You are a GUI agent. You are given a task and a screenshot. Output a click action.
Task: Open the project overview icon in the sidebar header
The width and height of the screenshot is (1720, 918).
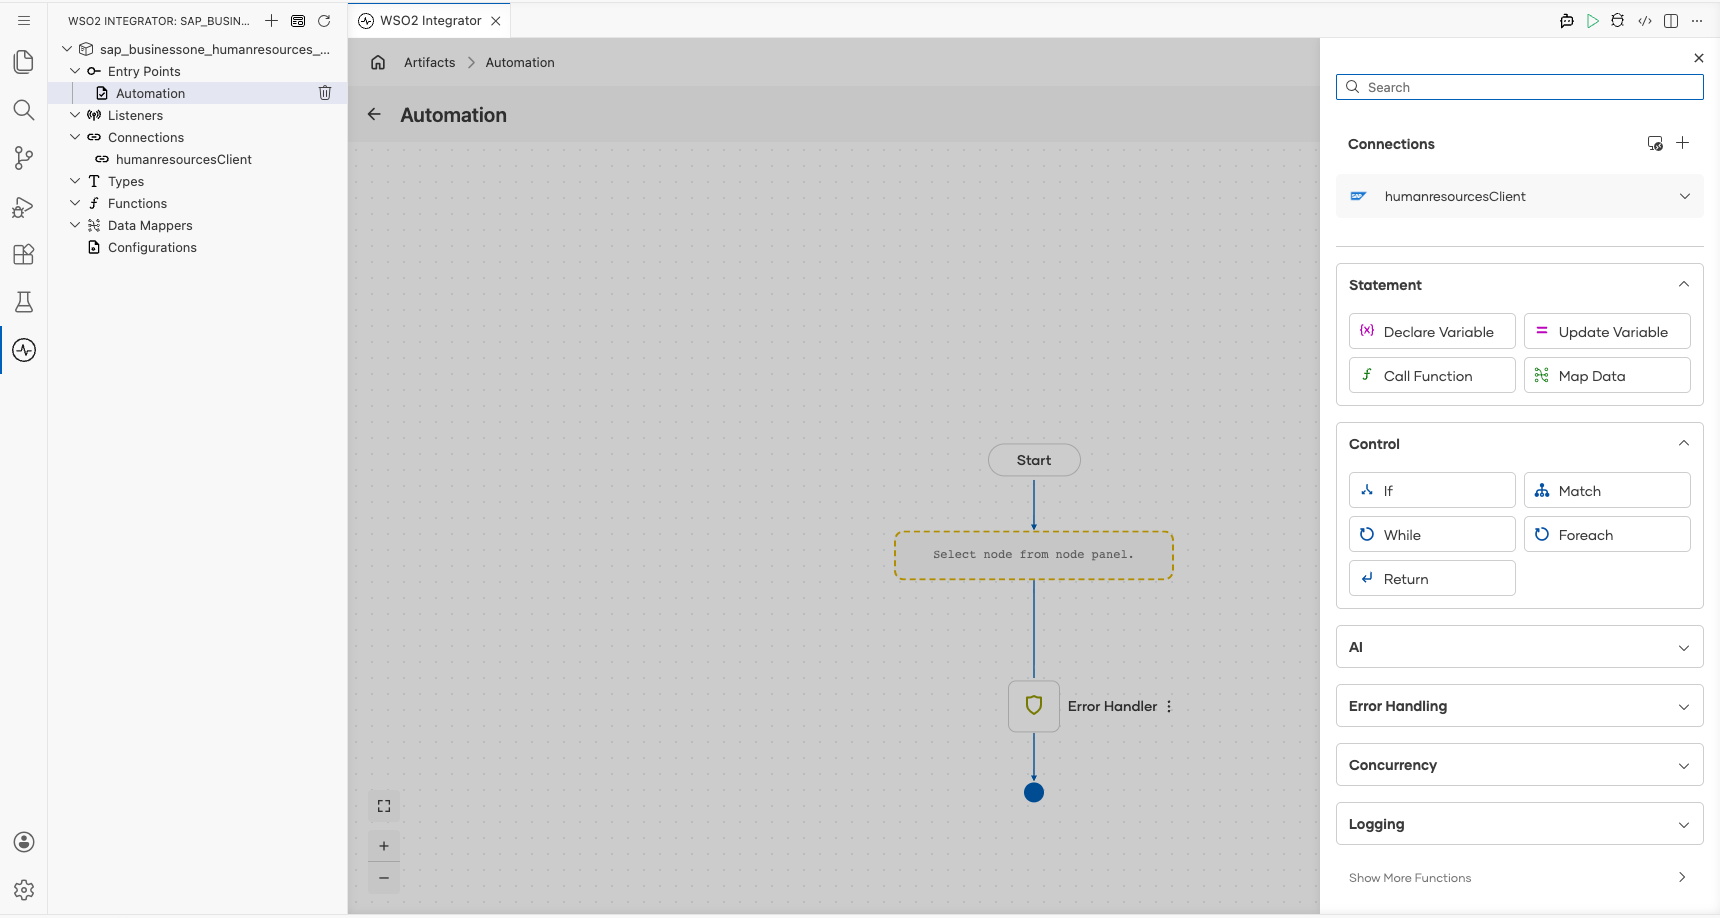(298, 20)
